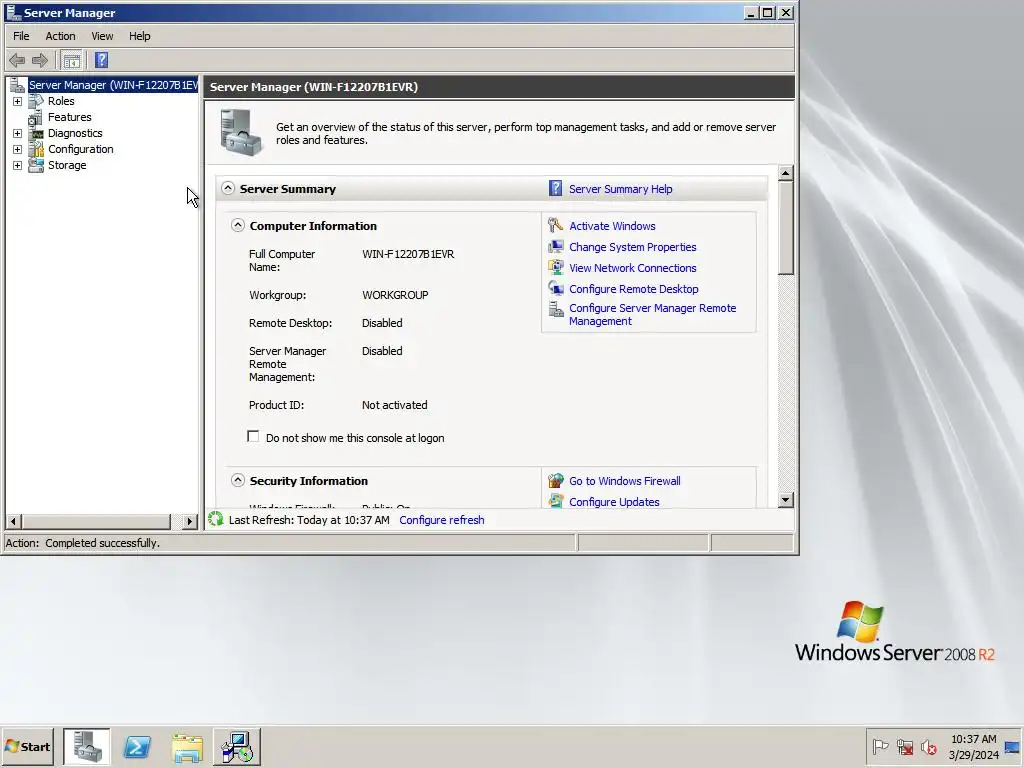This screenshot has height=768, width=1024.
Task: Click the Change System Properties computer icon
Action: (x=555, y=247)
